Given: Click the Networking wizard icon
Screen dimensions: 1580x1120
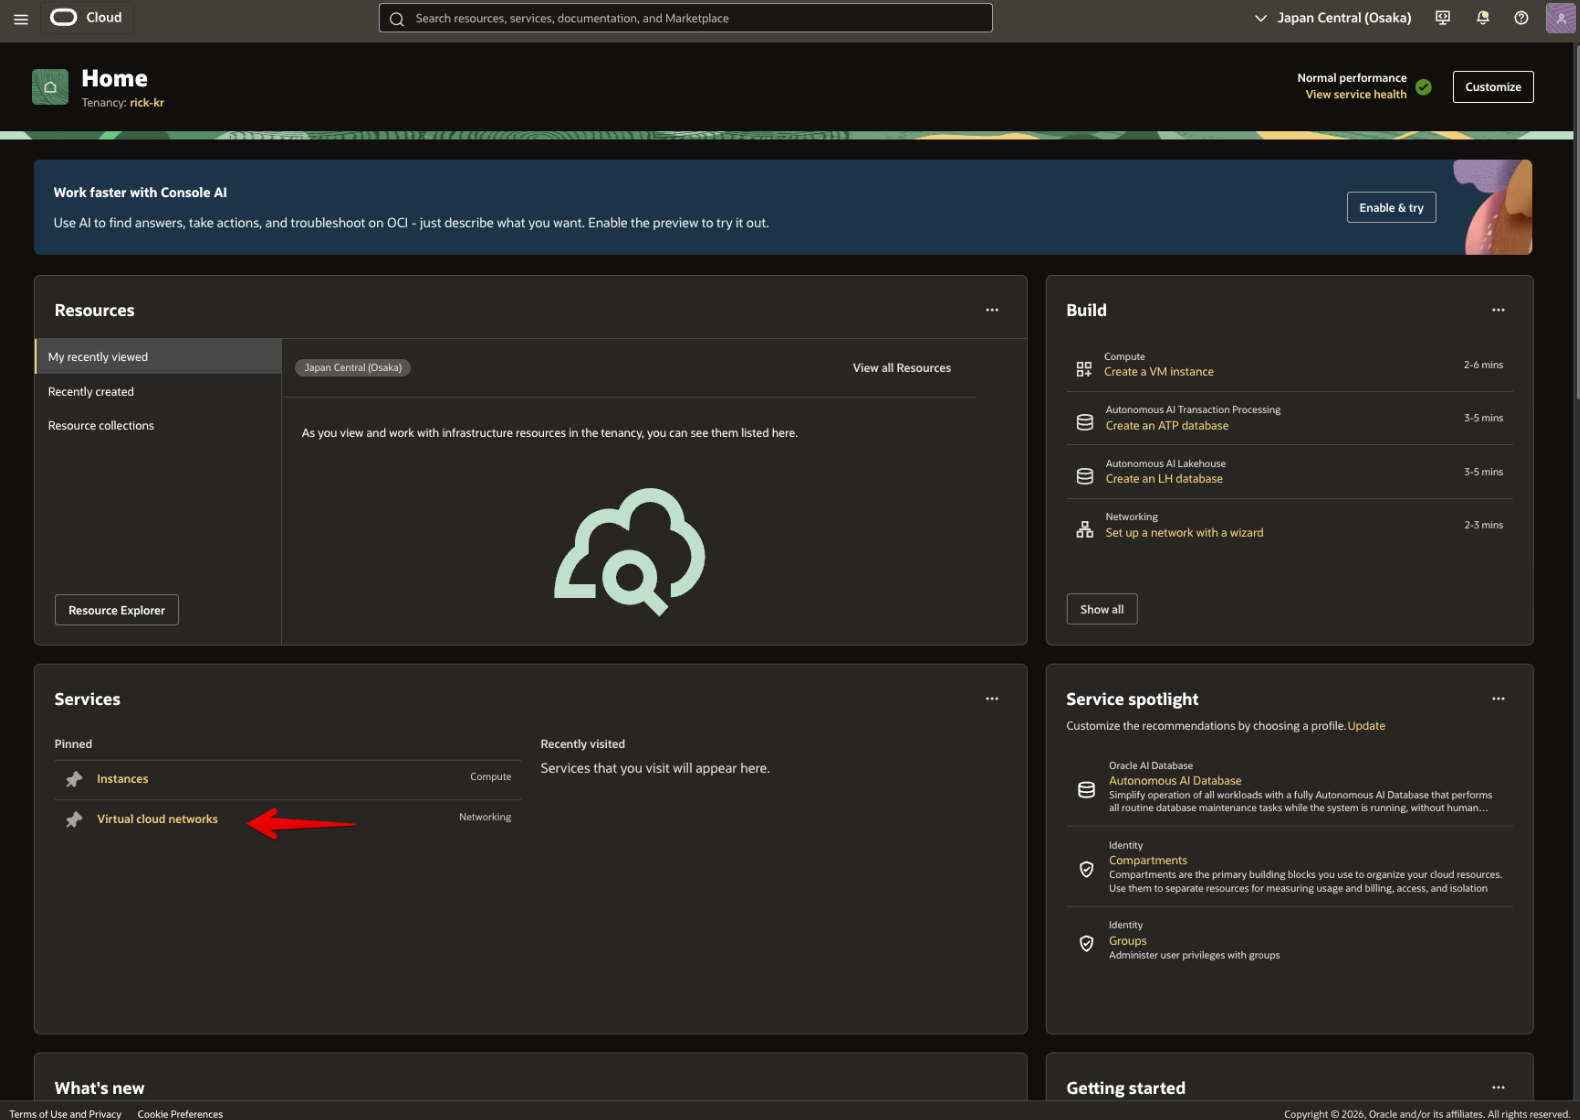Looking at the screenshot, I should point(1085,529).
